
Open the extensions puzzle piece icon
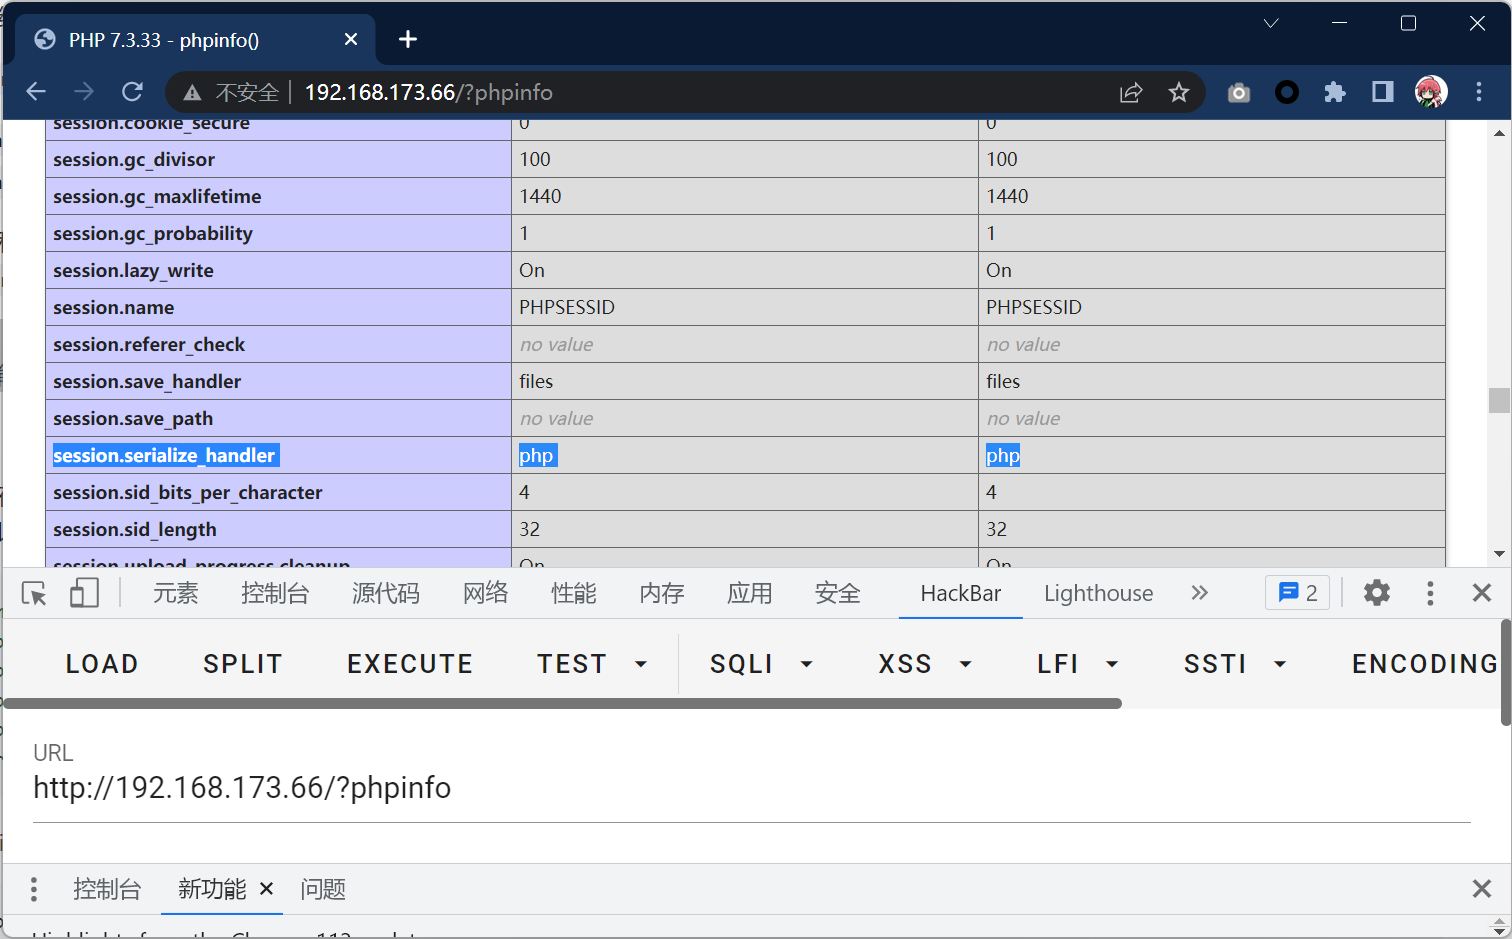click(x=1334, y=92)
